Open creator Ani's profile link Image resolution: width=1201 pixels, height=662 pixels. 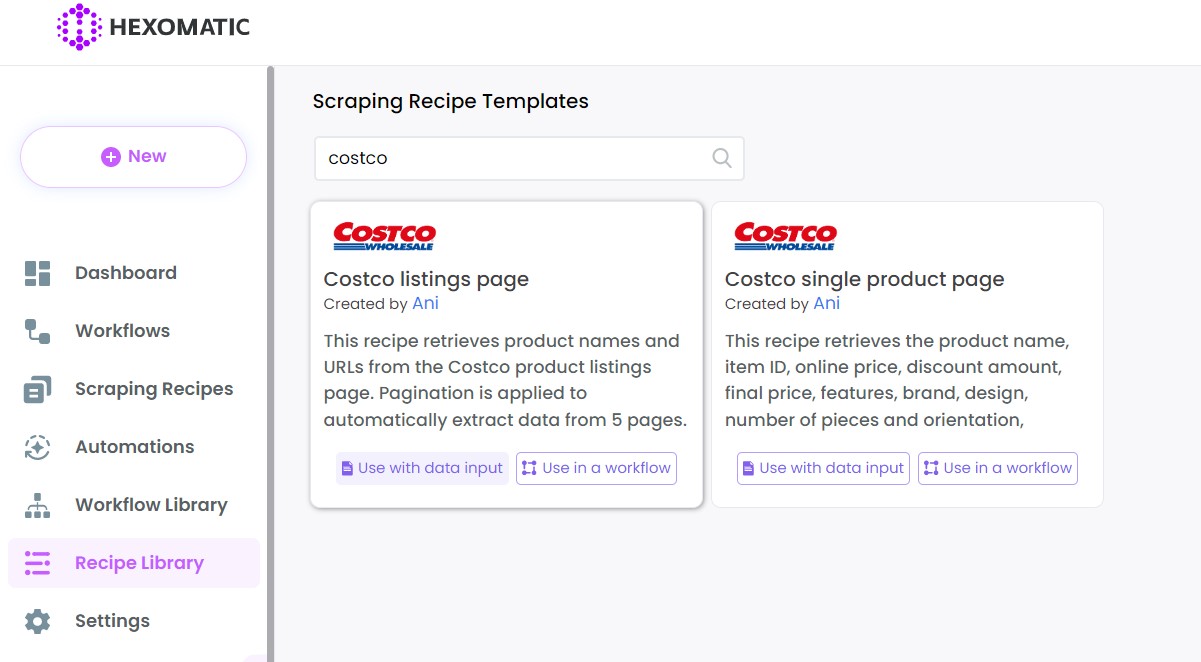(x=425, y=303)
